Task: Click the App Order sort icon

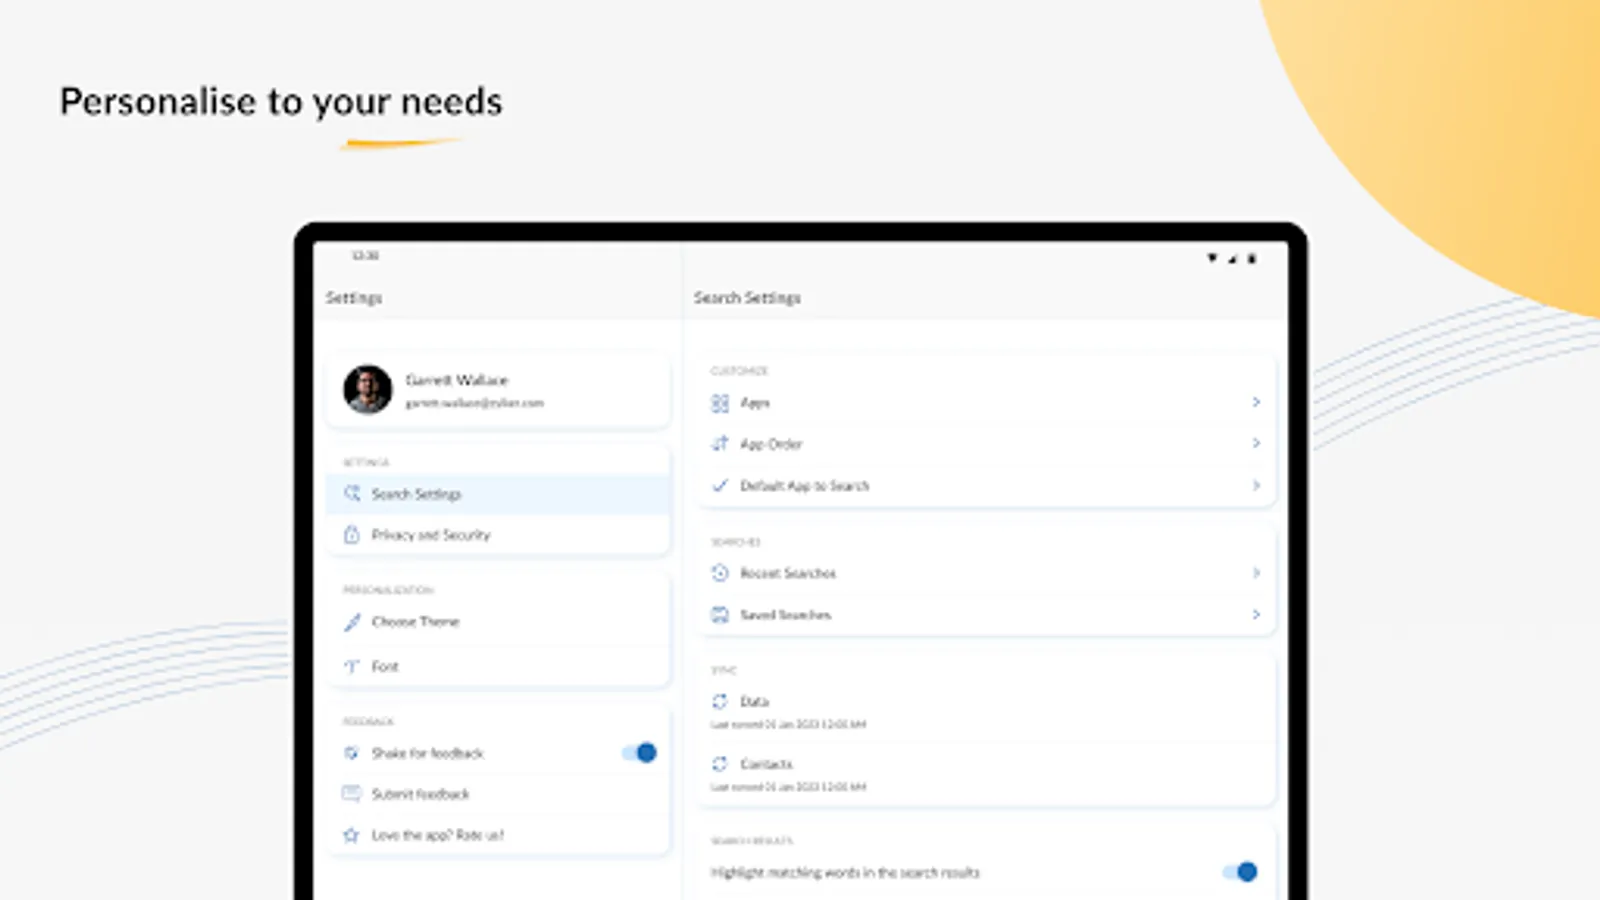Action: (x=720, y=444)
